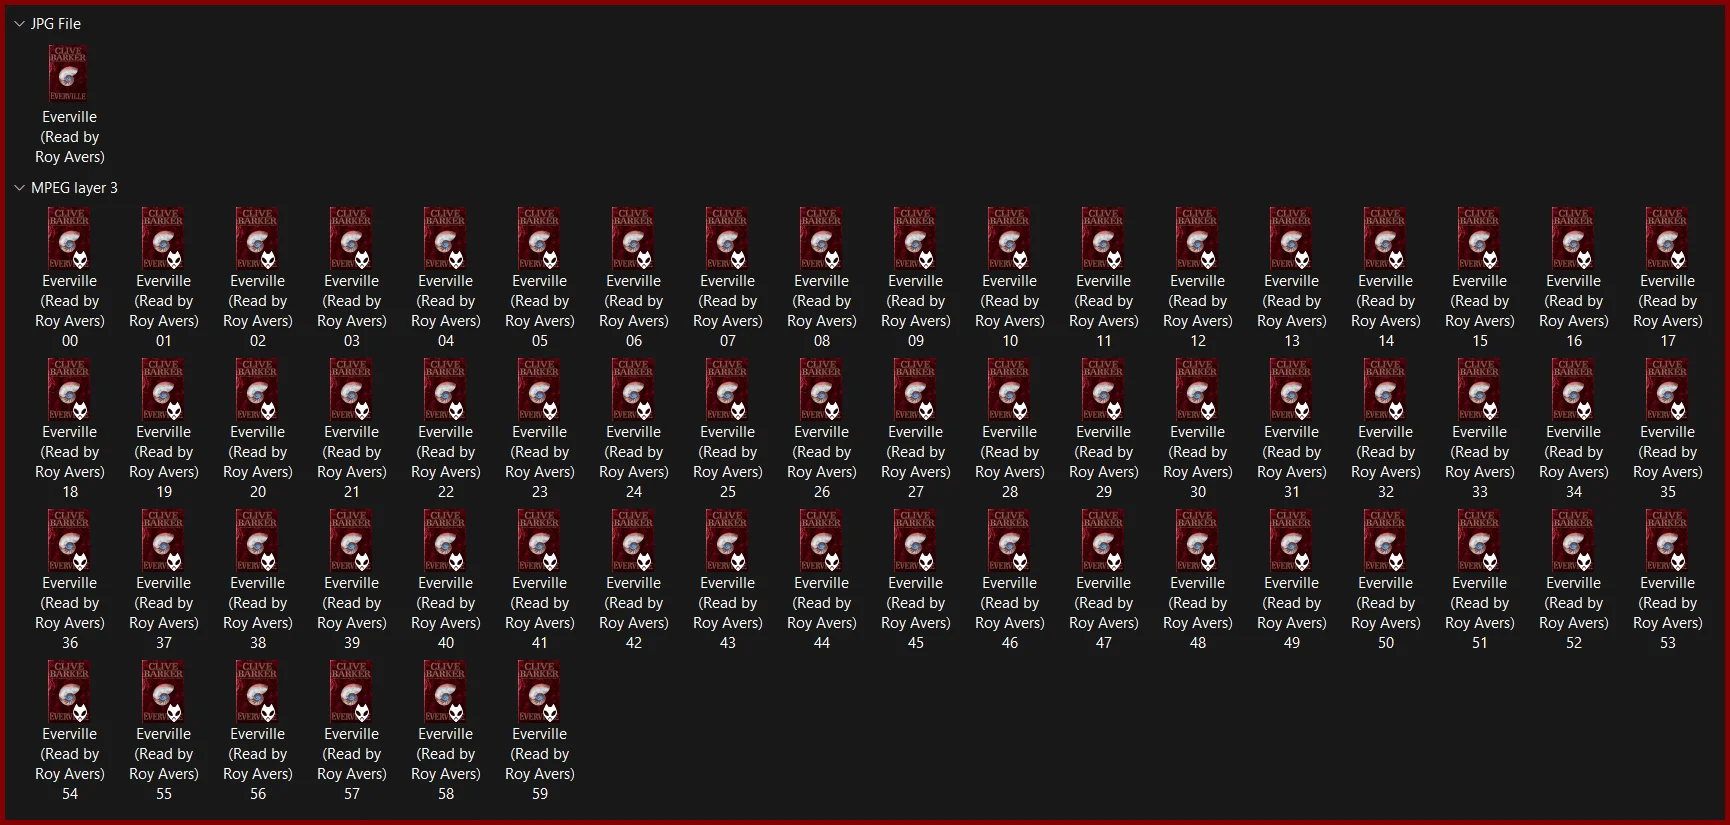Select the Everville 09 MP3 file icon
Screen dimensions: 1730x825
pos(915,238)
